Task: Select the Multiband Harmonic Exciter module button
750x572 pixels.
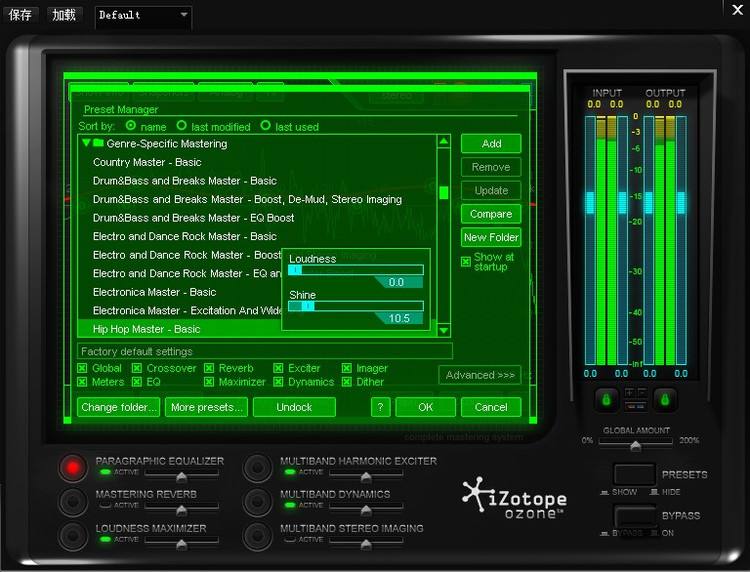Action: pyautogui.click(x=257, y=467)
